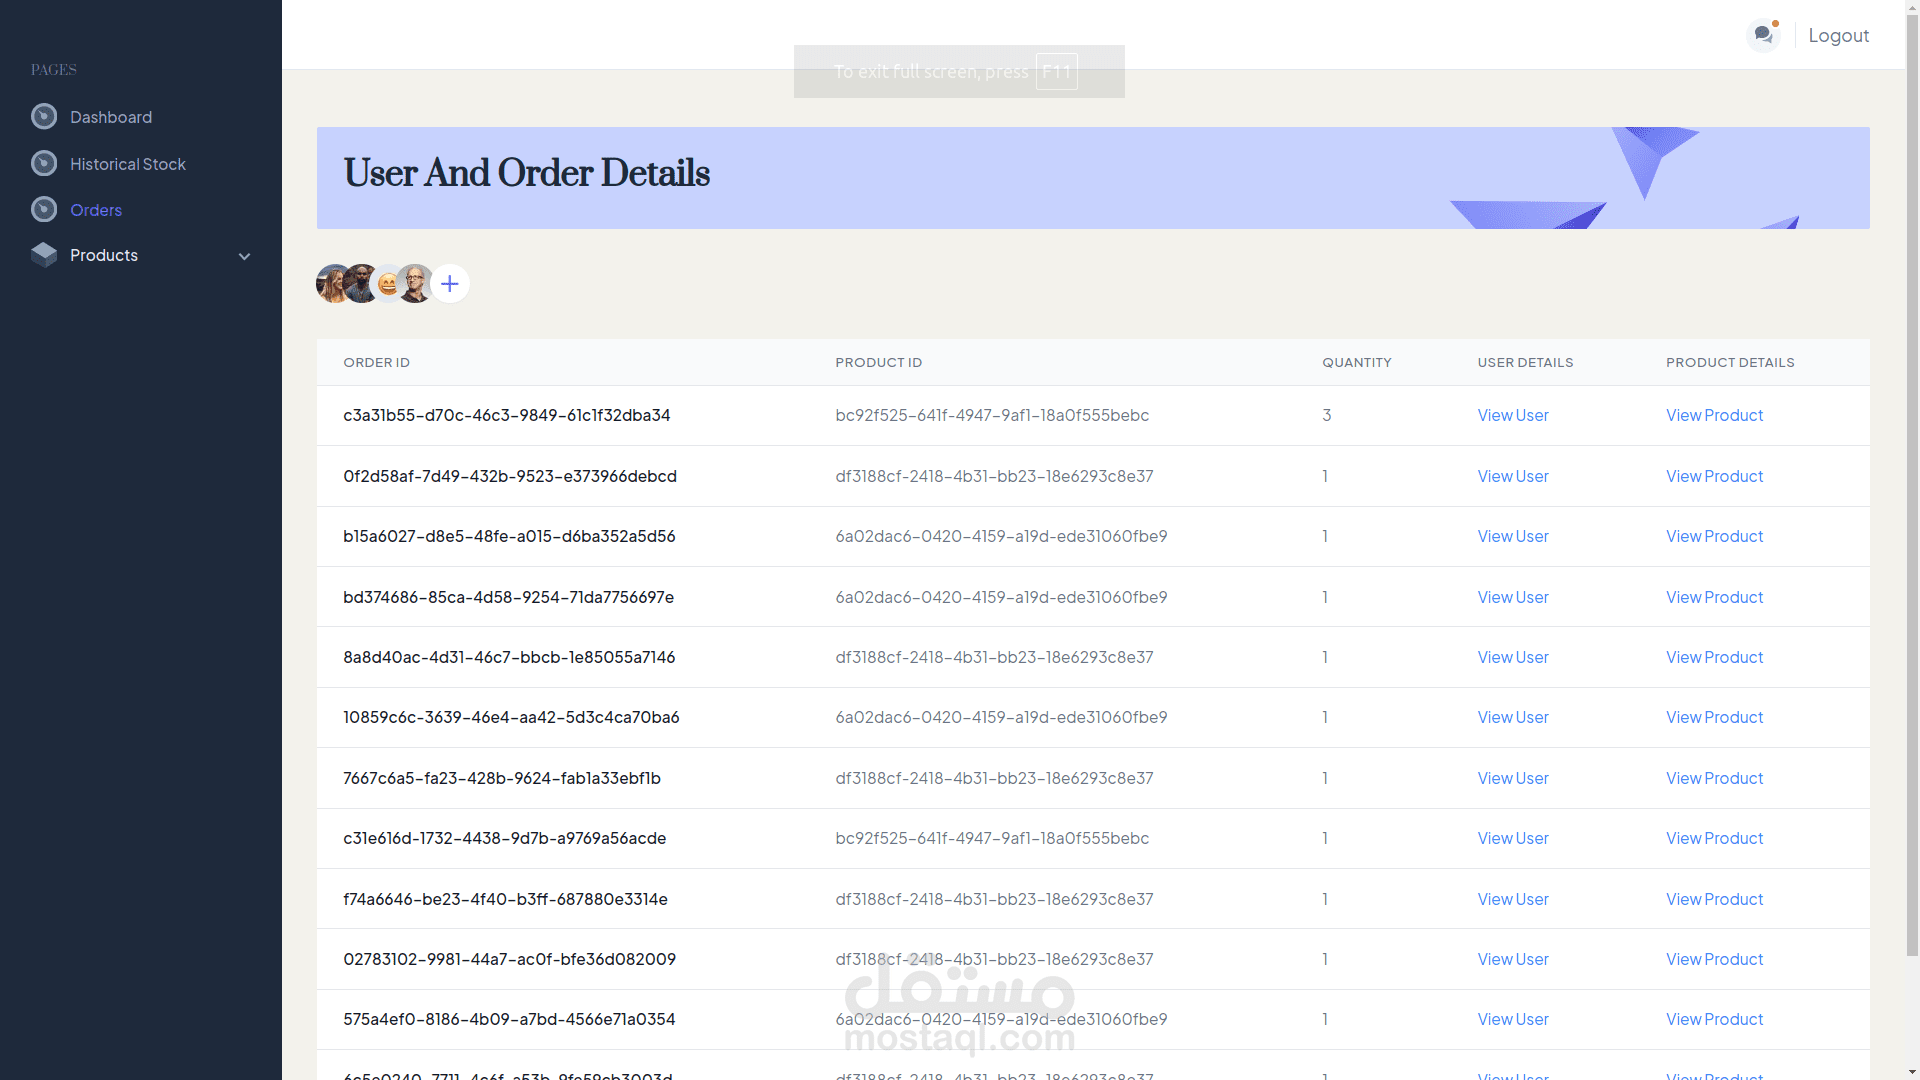Select the laughing emoji avatar
The height and width of the screenshot is (1080, 1920).
tap(387, 285)
